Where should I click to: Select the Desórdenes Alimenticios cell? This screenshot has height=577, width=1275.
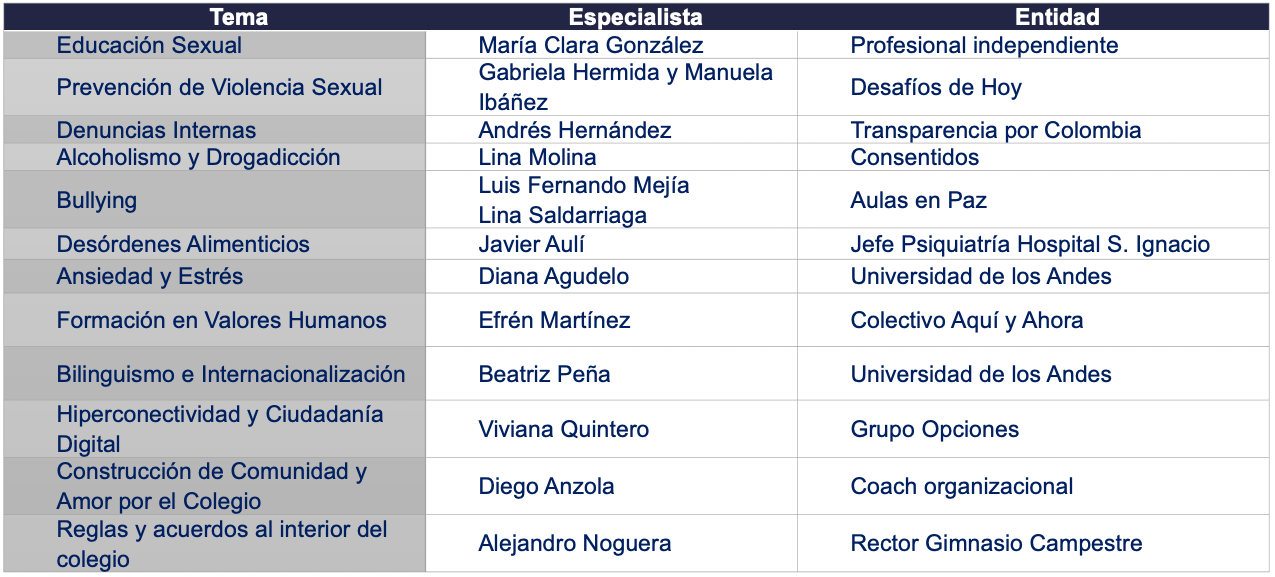(214, 244)
